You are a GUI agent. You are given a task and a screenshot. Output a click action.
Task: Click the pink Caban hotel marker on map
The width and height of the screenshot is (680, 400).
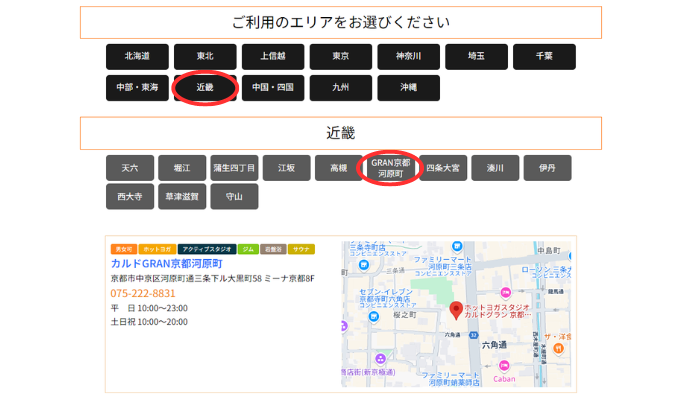pos(503,366)
